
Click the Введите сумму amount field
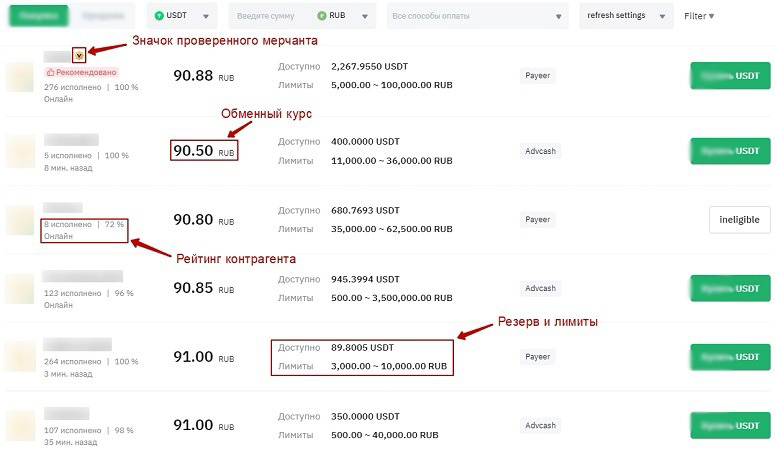pyautogui.click(x=270, y=17)
